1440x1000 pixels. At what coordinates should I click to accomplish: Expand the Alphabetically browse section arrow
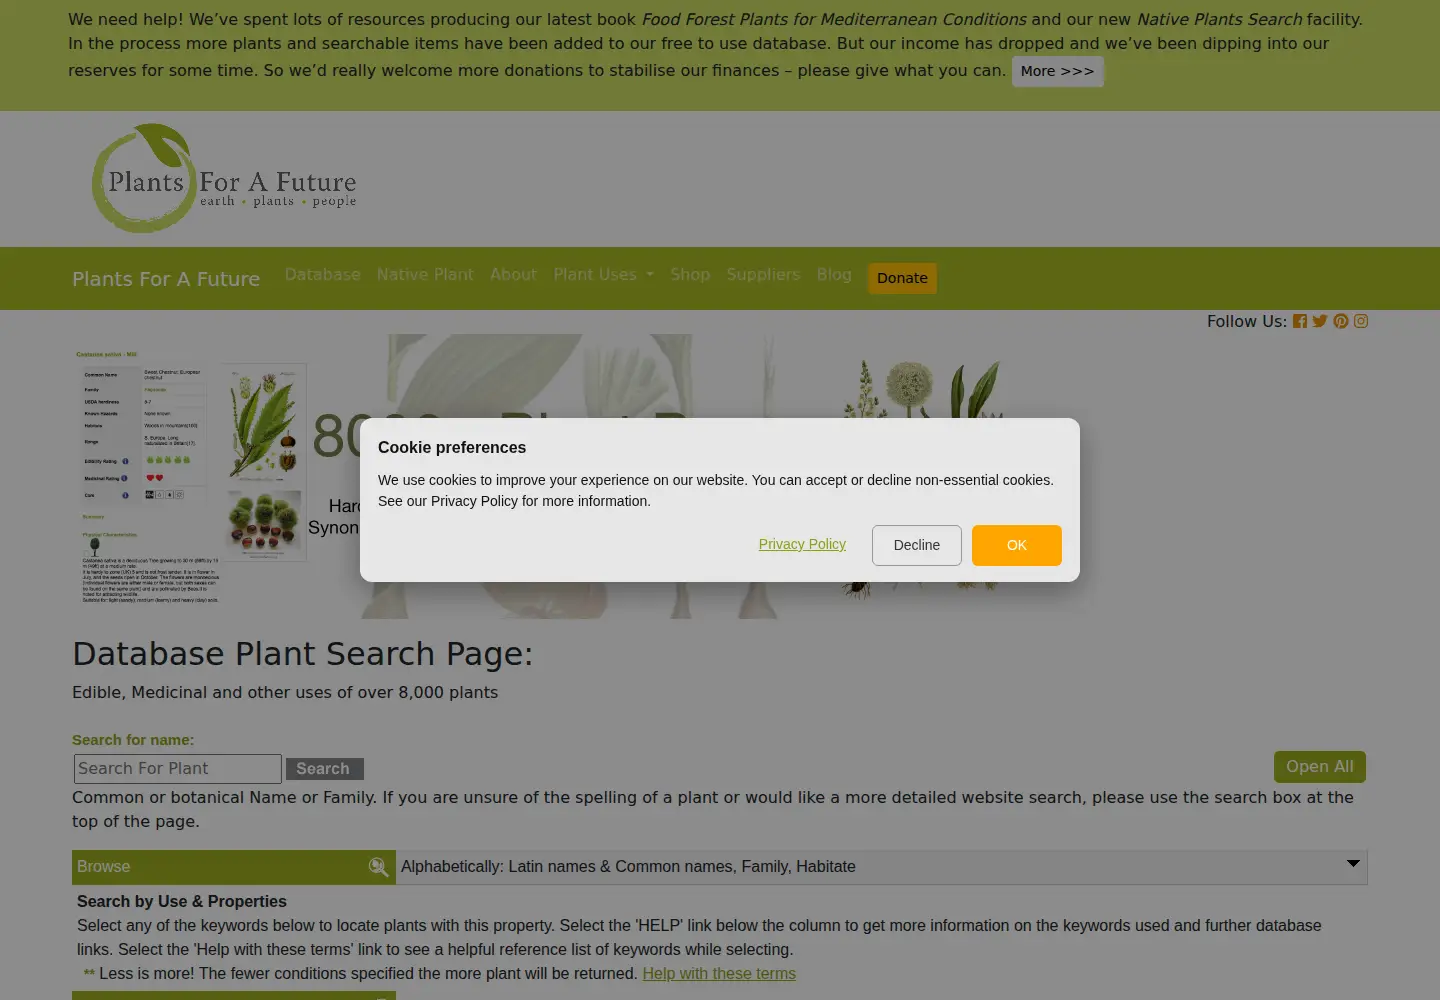[1353, 863]
